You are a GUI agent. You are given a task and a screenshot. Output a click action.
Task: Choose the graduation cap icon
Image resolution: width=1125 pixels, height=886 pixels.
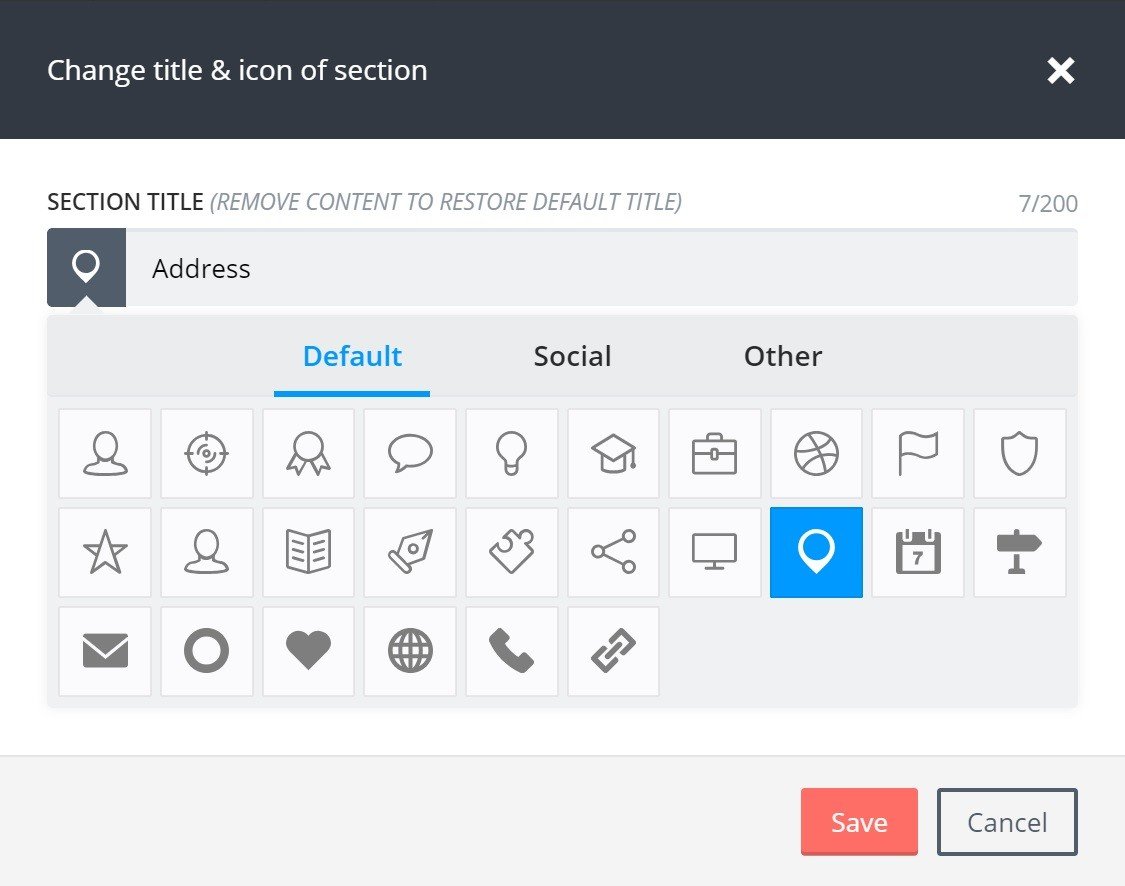pyautogui.click(x=613, y=453)
